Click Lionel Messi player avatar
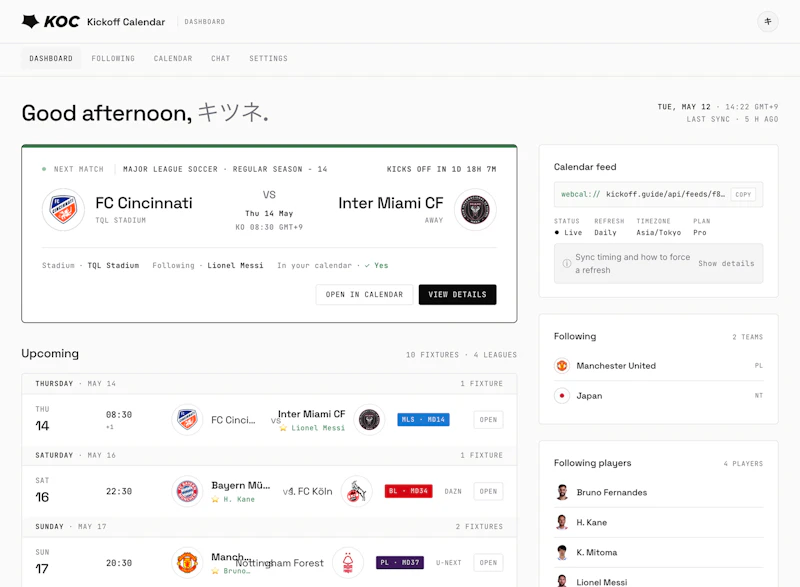 562,581
